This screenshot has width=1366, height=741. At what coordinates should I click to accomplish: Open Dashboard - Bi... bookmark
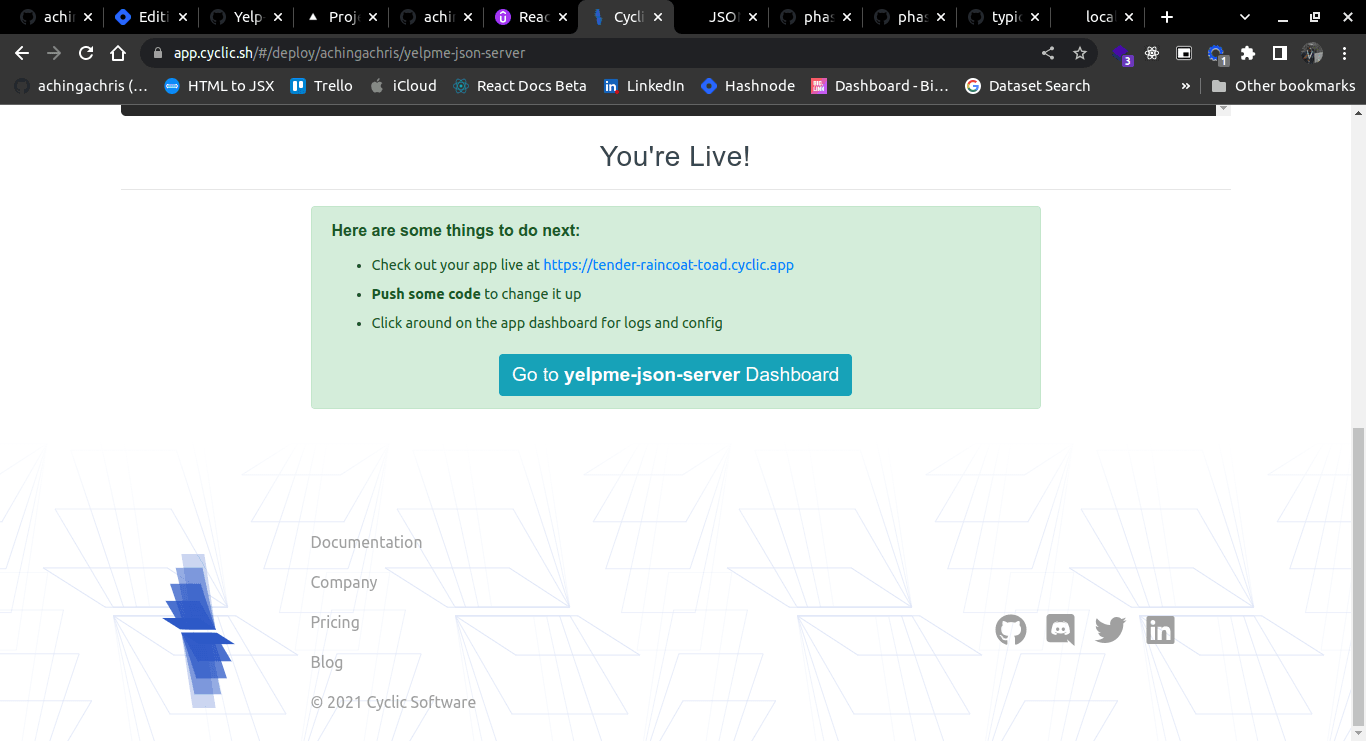point(880,86)
